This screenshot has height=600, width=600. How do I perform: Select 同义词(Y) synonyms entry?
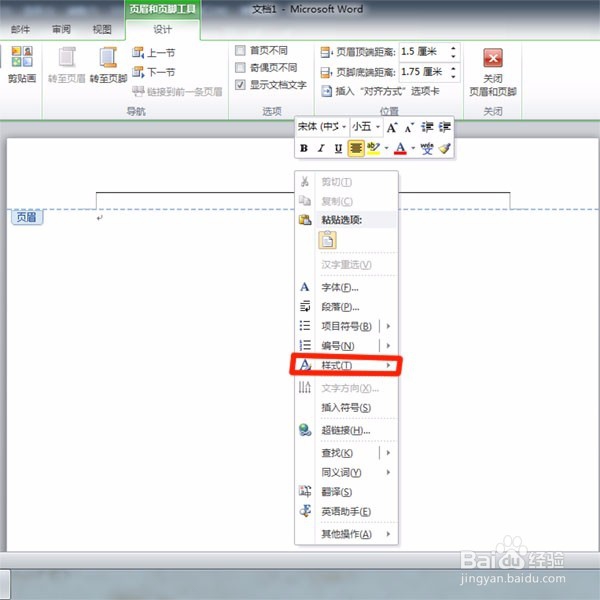(346, 473)
